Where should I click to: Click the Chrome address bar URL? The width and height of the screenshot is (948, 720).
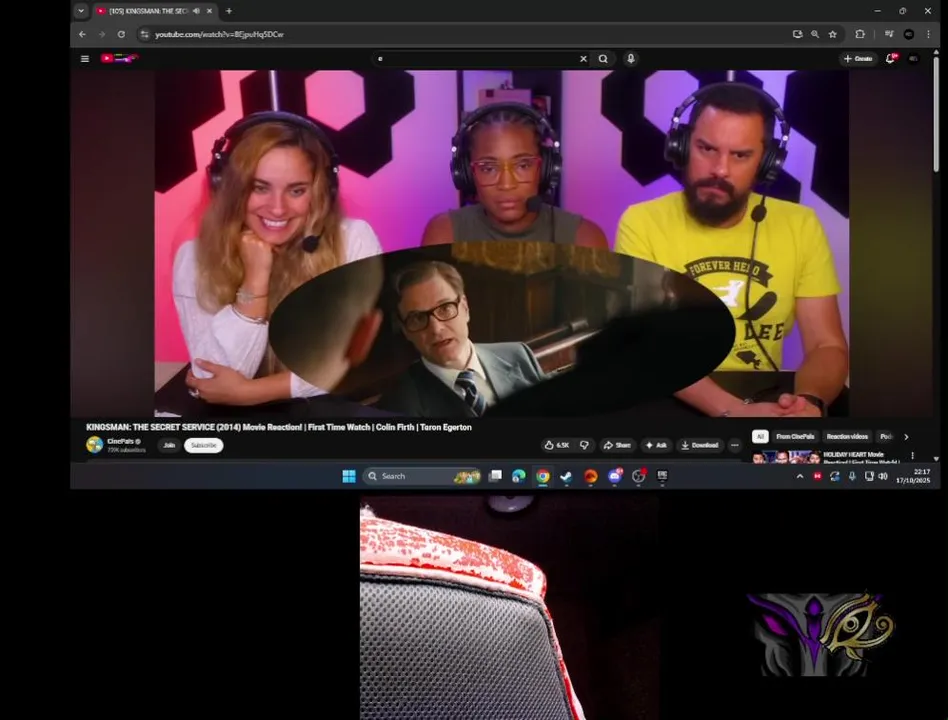219,34
